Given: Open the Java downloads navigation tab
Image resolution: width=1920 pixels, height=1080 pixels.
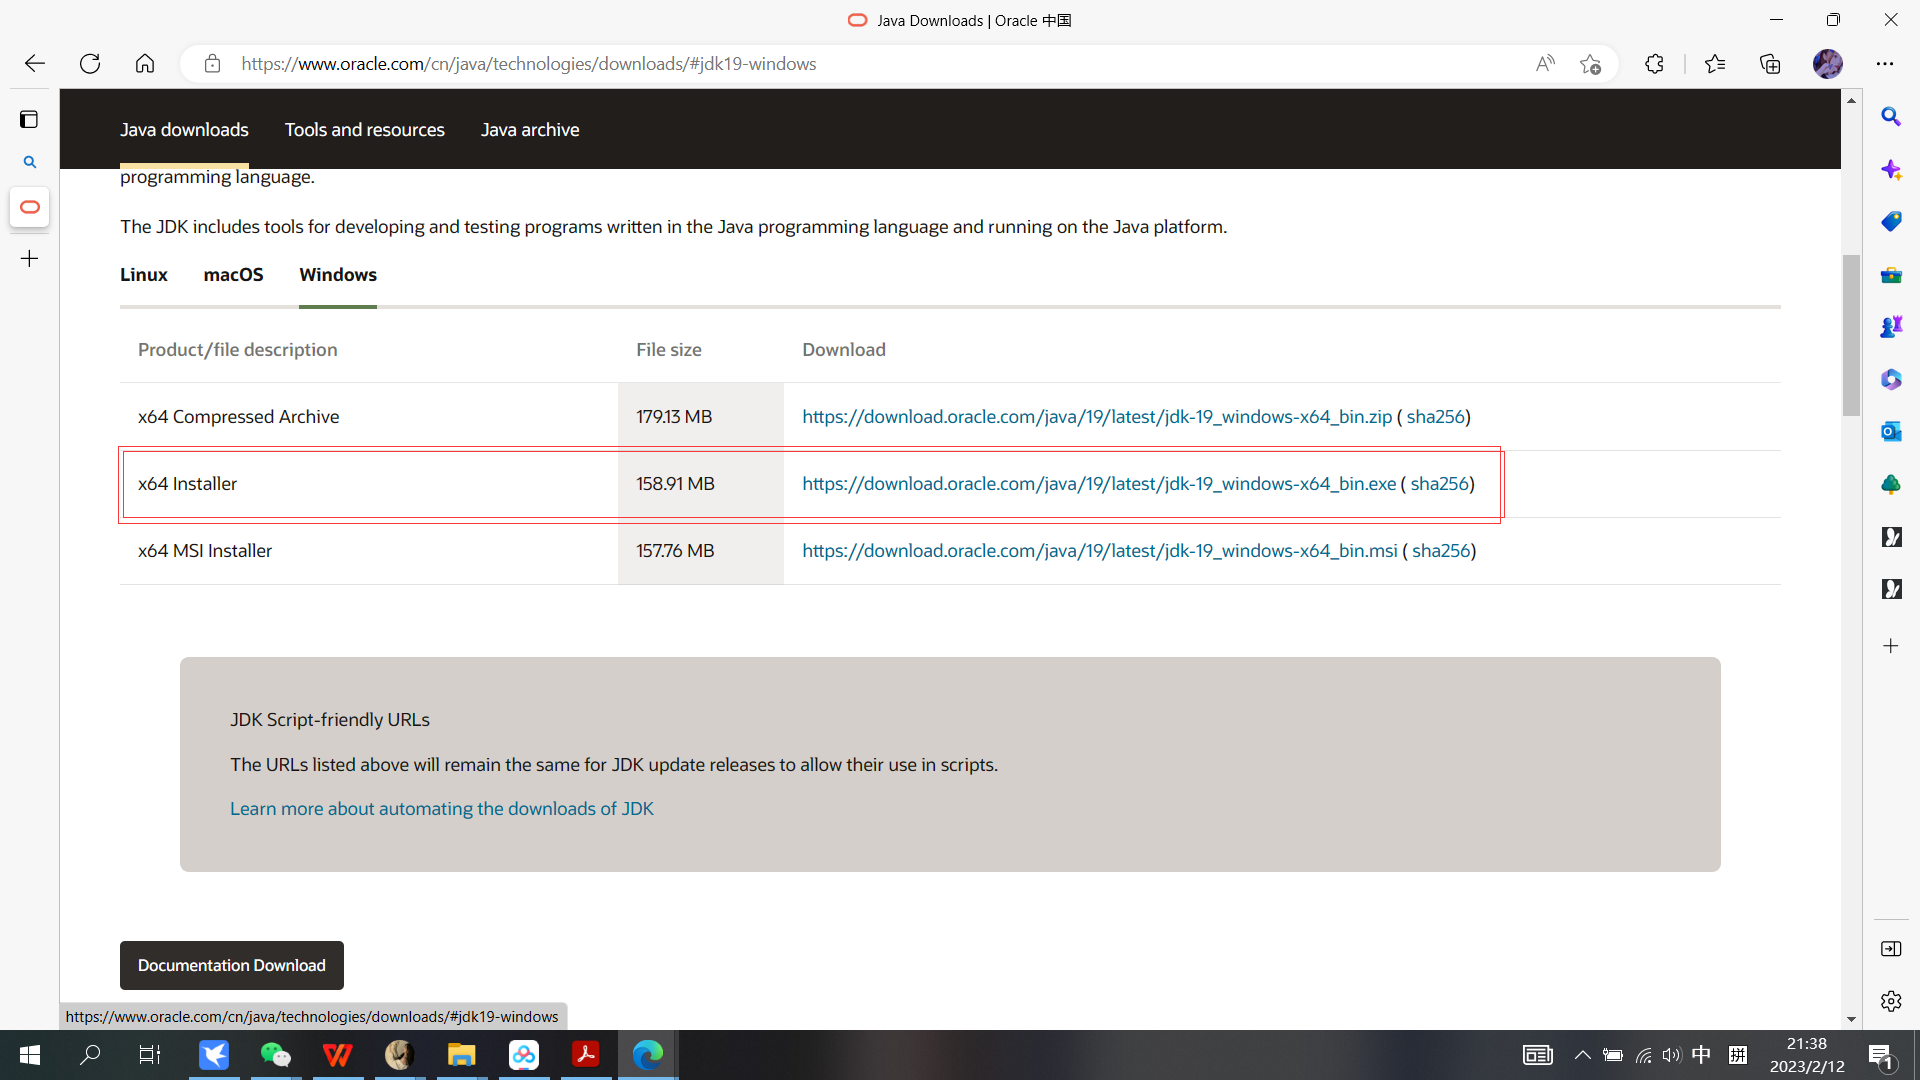Looking at the screenshot, I should (184, 130).
